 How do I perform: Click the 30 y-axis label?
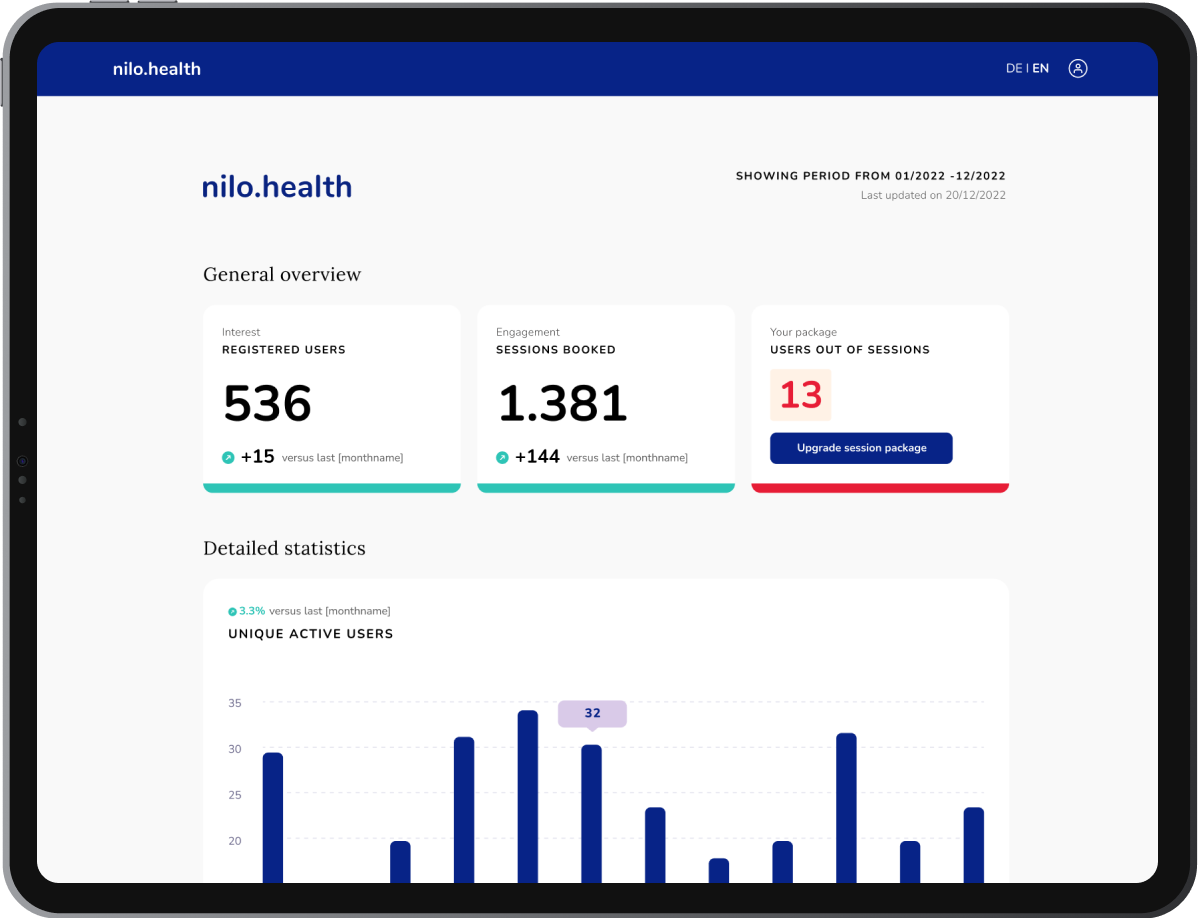point(235,749)
